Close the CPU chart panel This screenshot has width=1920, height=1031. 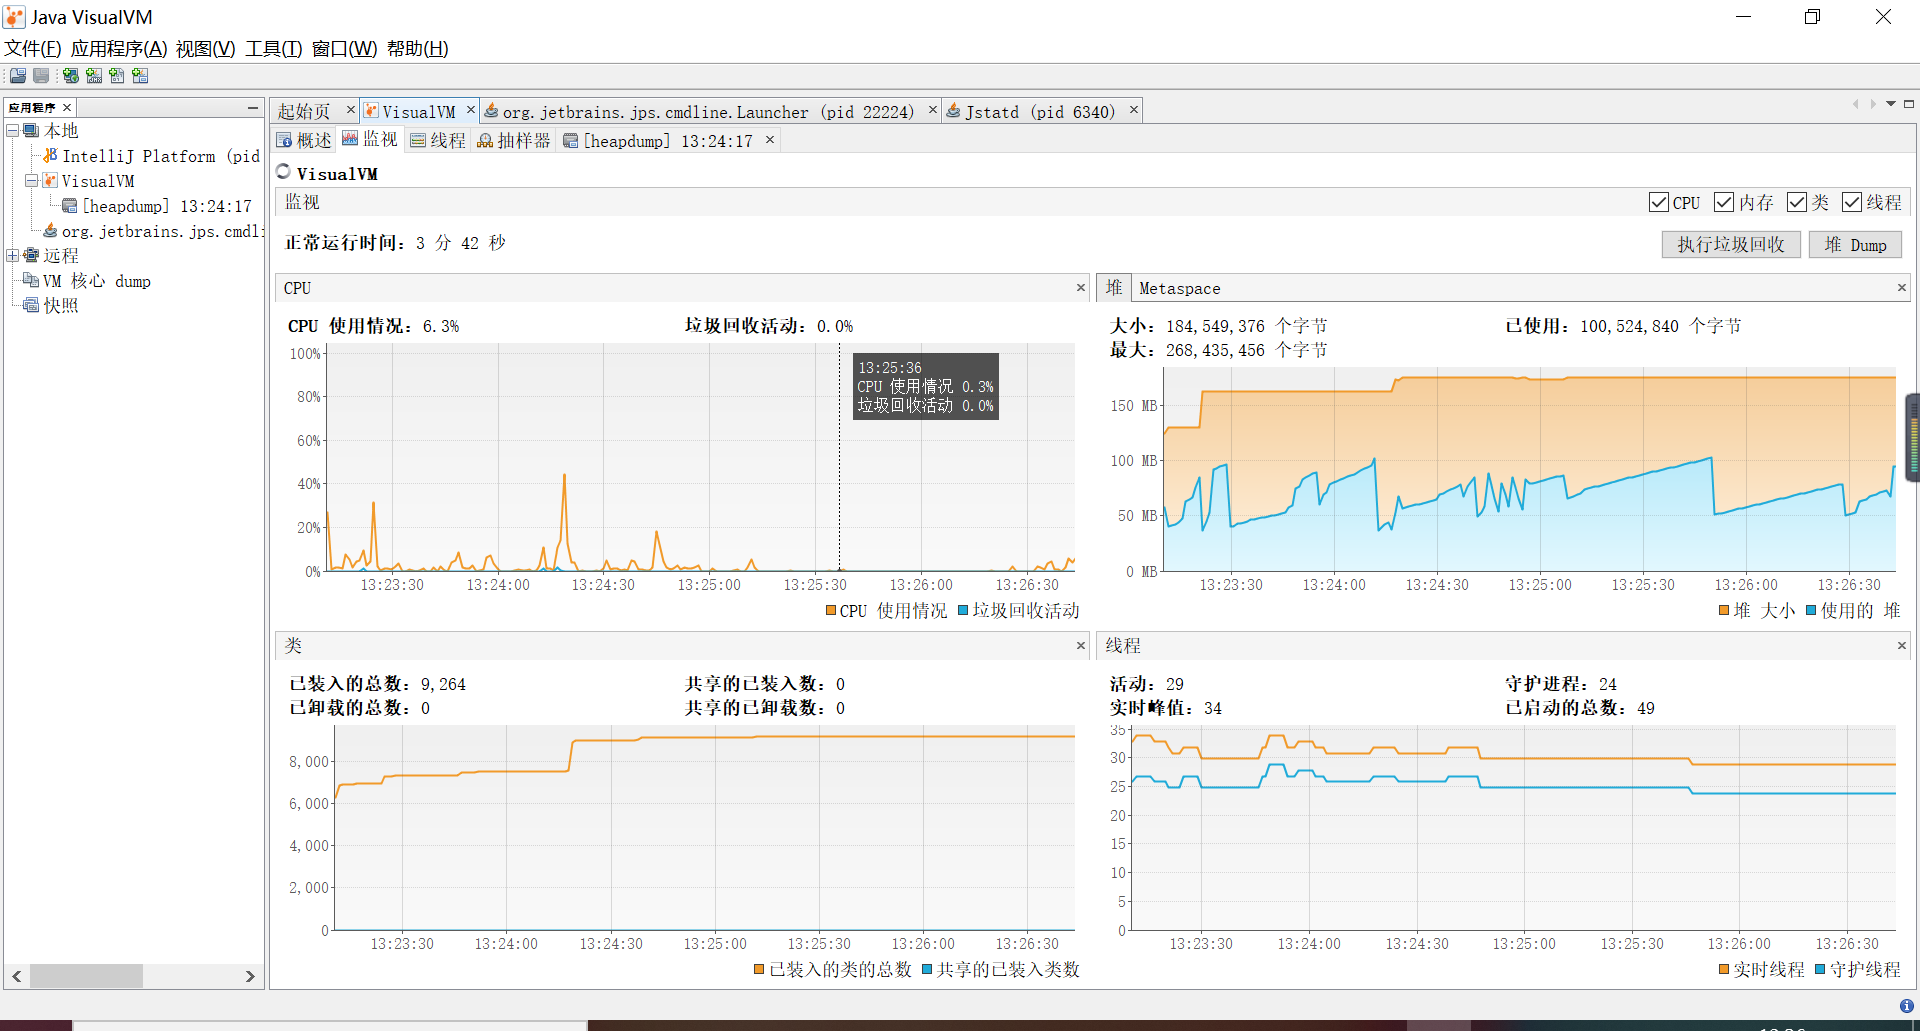1081,288
